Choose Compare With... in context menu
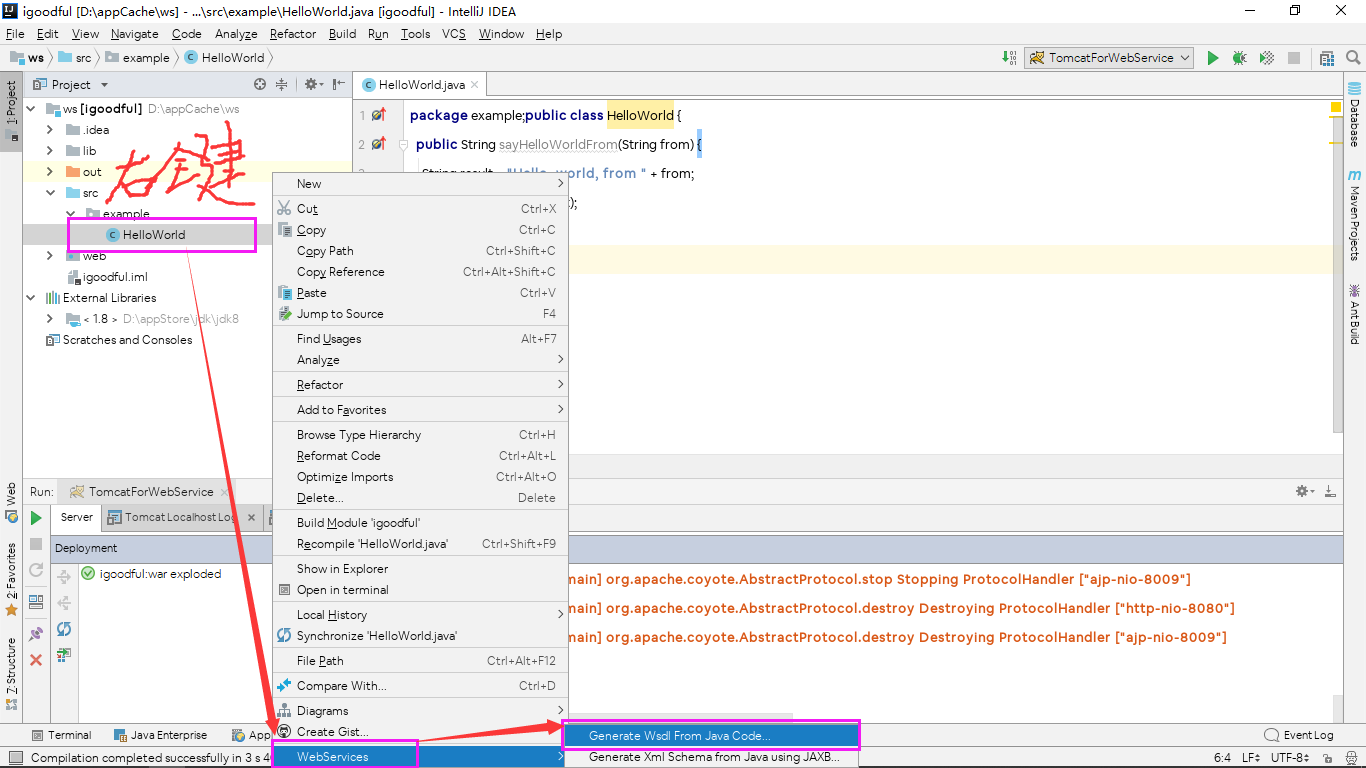The image size is (1366, 768). (x=420, y=686)
